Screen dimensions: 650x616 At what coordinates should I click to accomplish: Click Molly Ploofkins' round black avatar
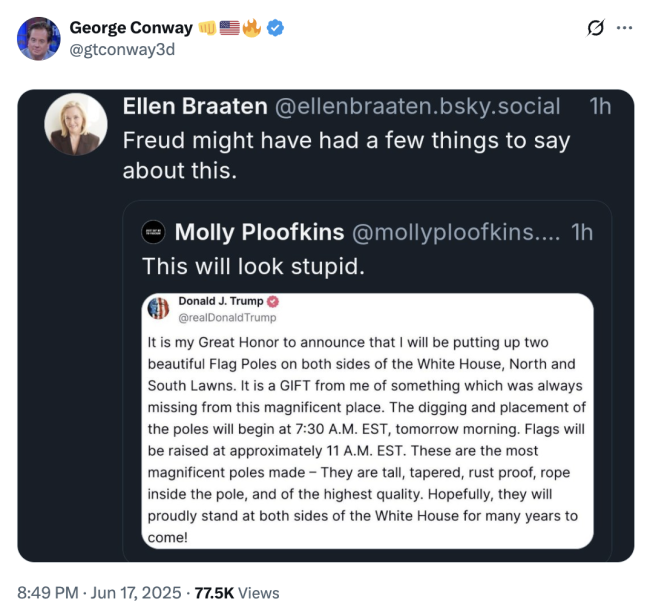click(x=153, y=232)
